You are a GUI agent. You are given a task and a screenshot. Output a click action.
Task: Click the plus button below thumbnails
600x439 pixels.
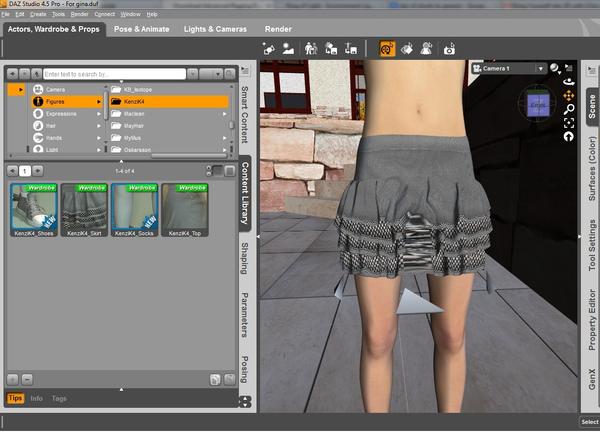tap(11, 379)
